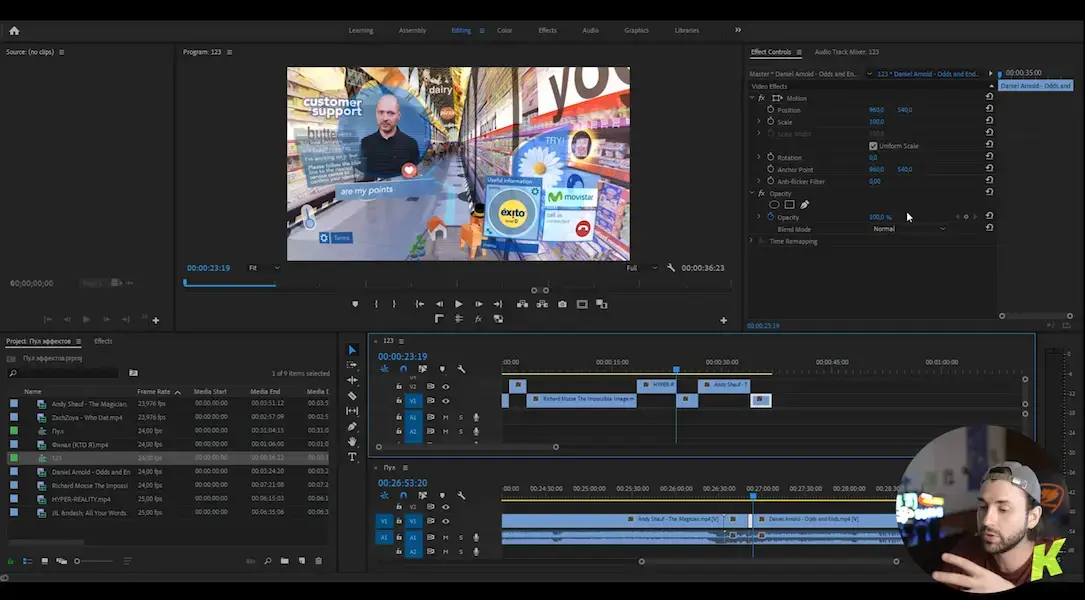Click Find magnifier in Project panel footer
1085x600 pixels.
coord(268,561)
